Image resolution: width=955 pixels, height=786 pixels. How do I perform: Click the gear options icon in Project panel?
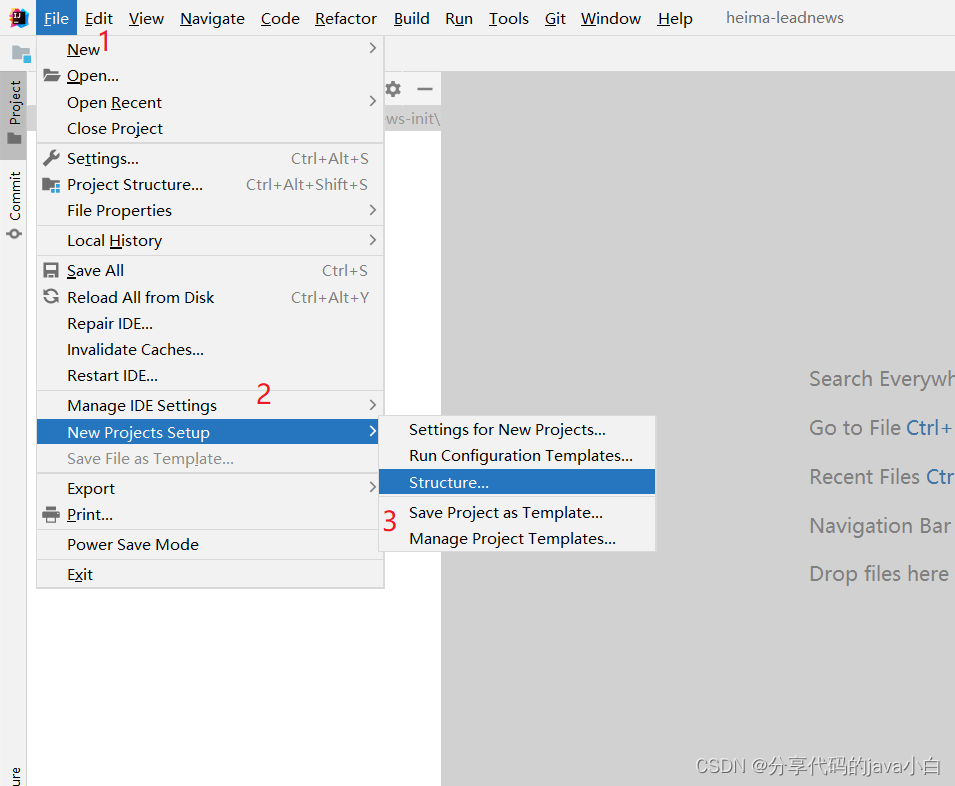(x=393, y=89)
